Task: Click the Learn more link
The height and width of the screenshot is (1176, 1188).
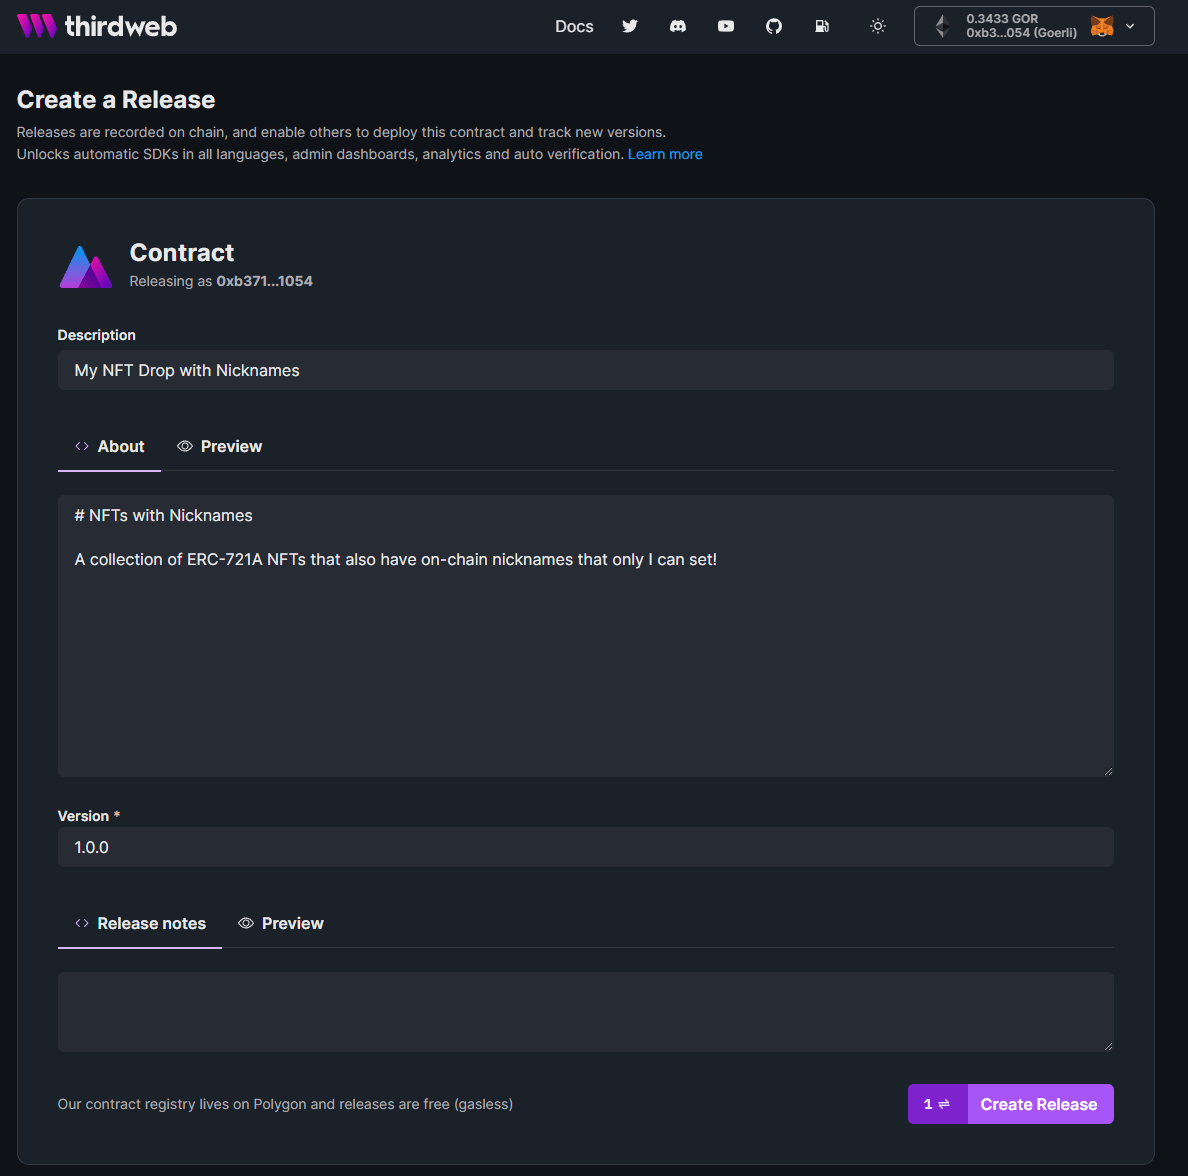Action: point(665,154)
